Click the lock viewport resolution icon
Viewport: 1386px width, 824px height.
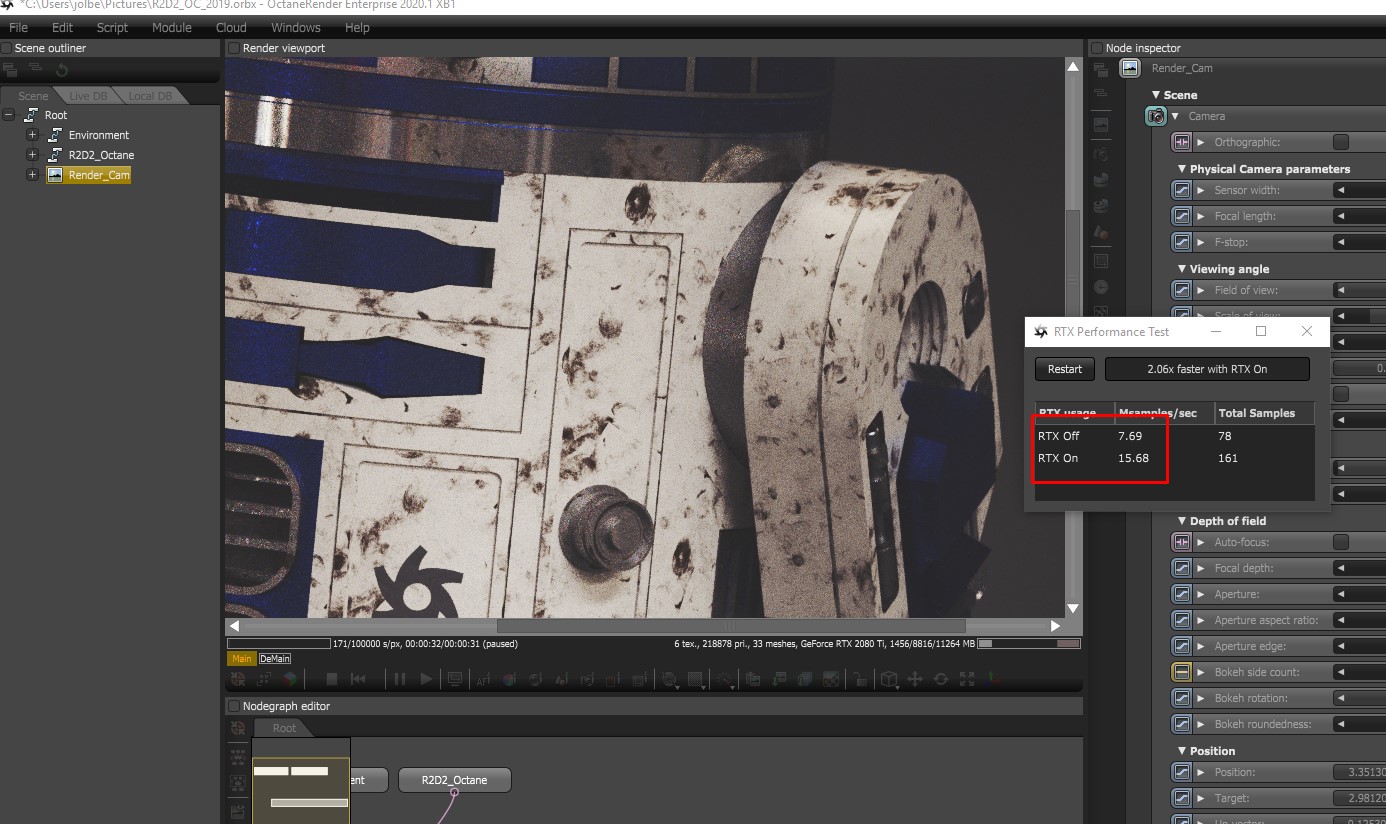coord(859,680)
